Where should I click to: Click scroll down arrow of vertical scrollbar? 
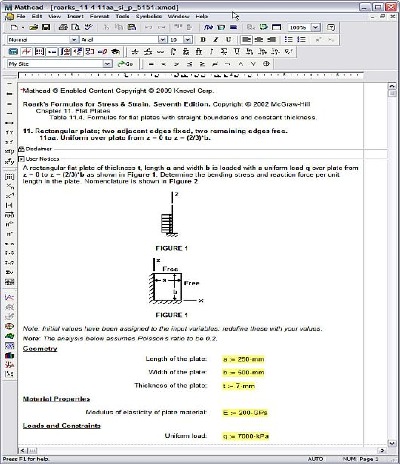click(x=392, y=443)
